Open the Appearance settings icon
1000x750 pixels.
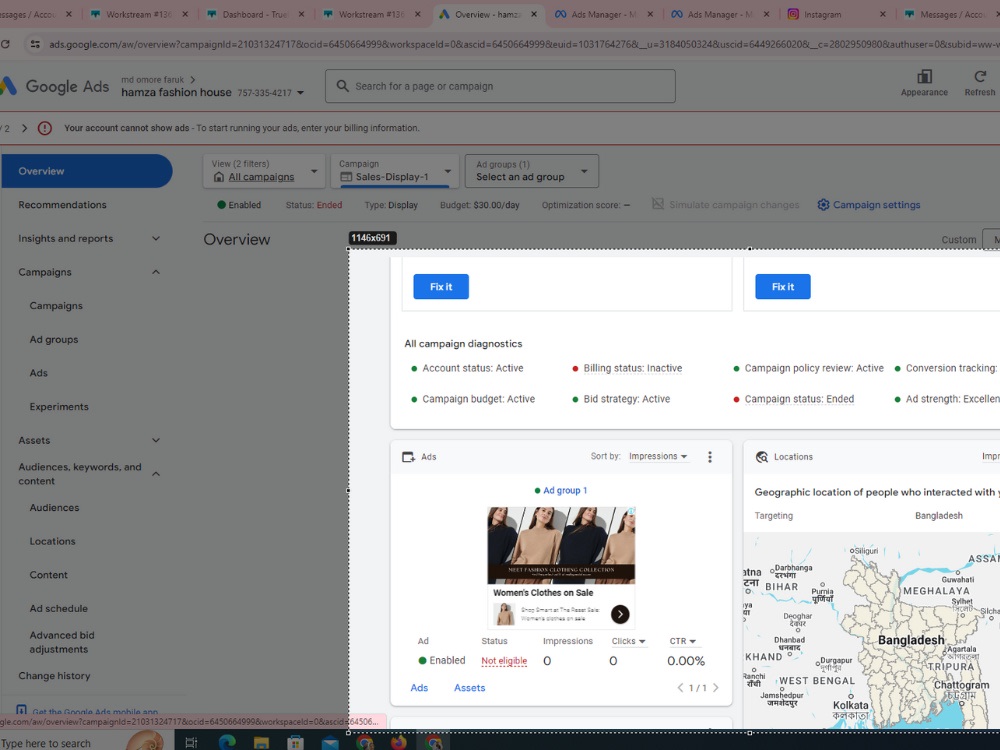click(x=924, y=77)
